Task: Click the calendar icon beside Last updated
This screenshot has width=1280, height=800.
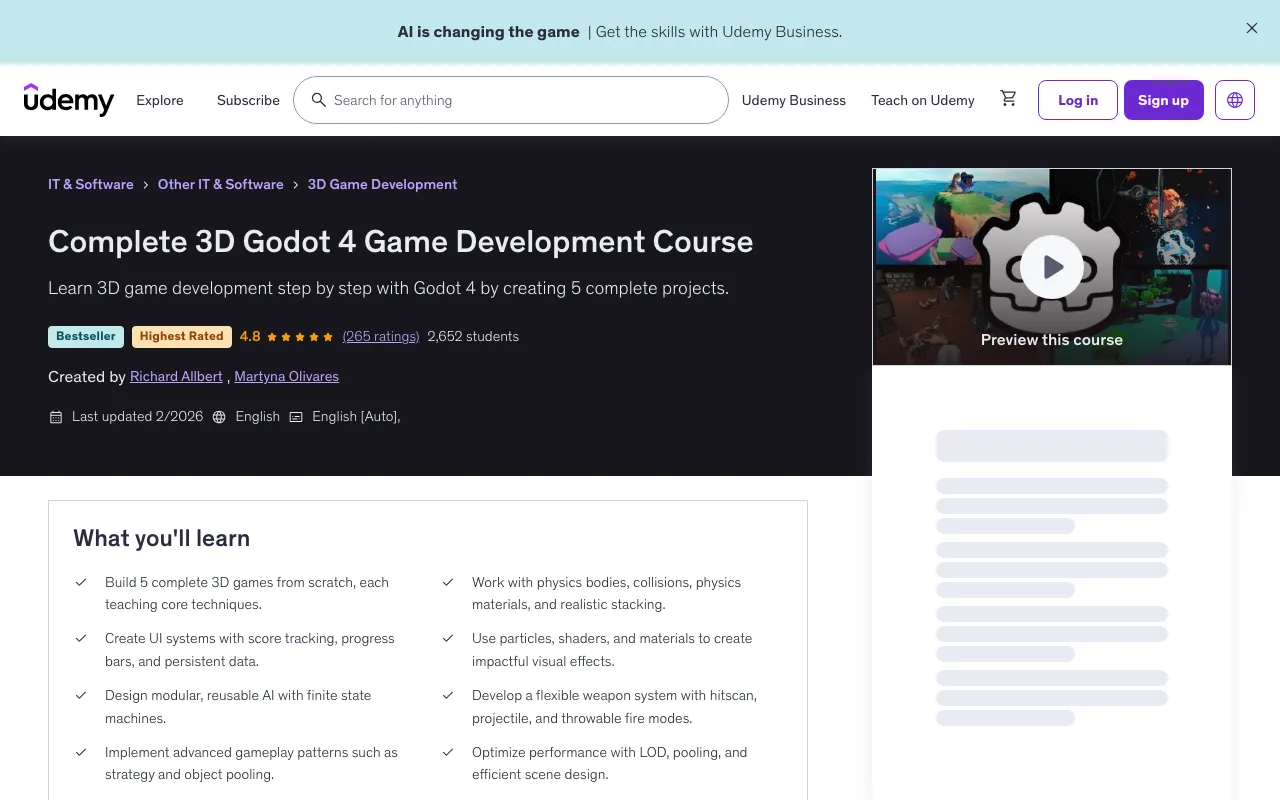Action: coord(56,416)
